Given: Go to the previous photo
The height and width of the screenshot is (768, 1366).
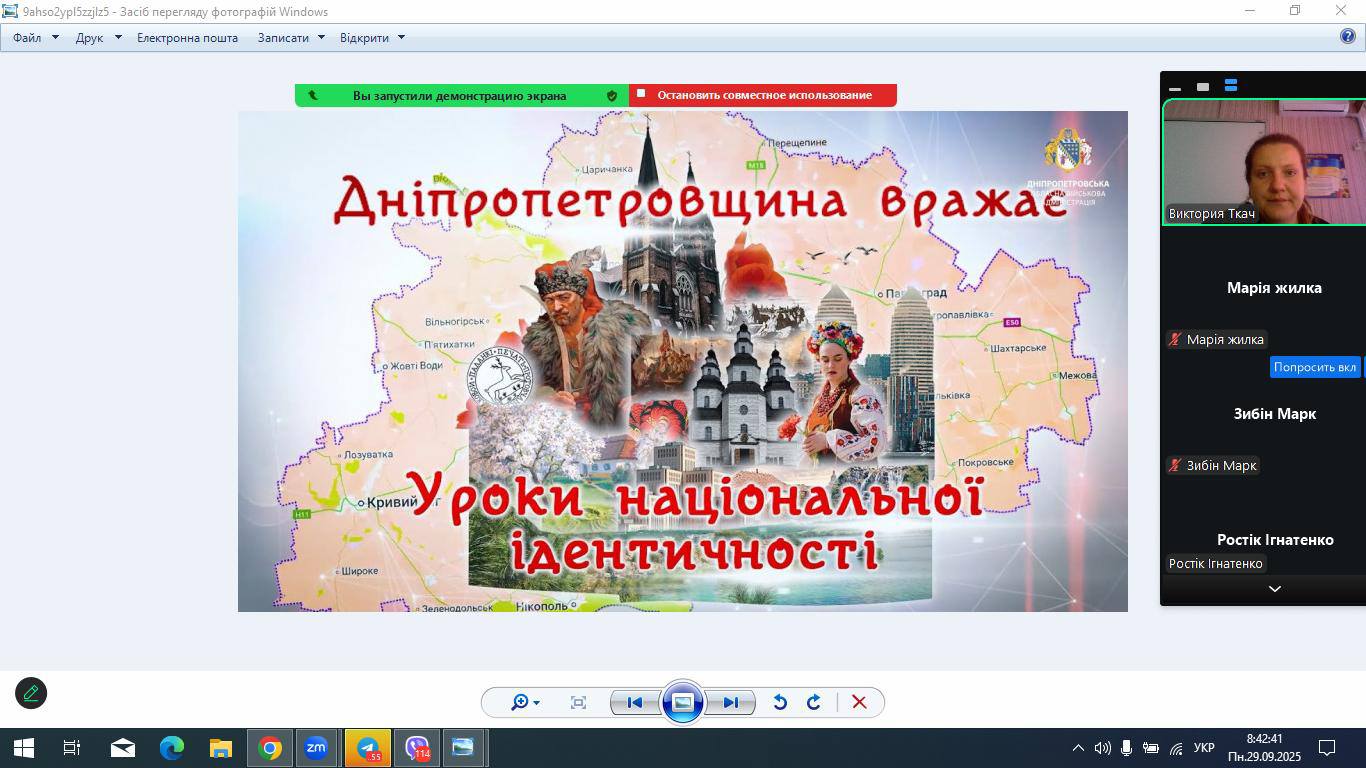Looking at the screenshot, I should tap(634, 702).
